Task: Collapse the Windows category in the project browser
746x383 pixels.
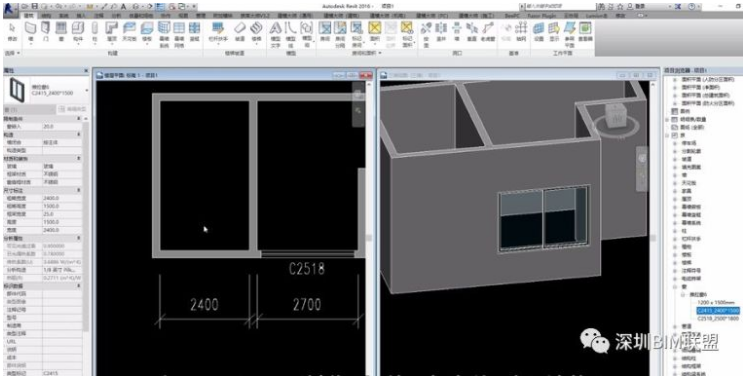Action: click(676, 287)
